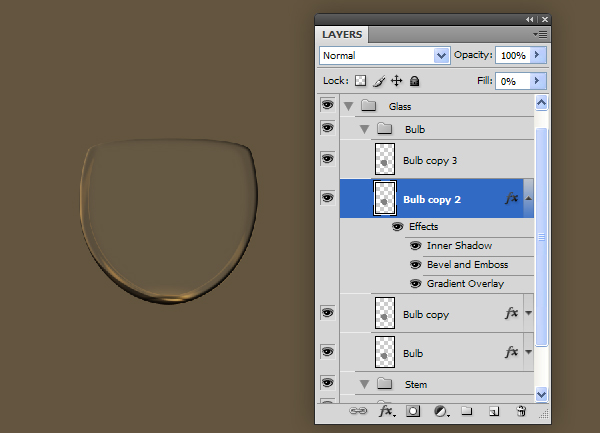This screenshot has width=600, height=433.
Task: Click the Fill value field
Action: (513, 81)
